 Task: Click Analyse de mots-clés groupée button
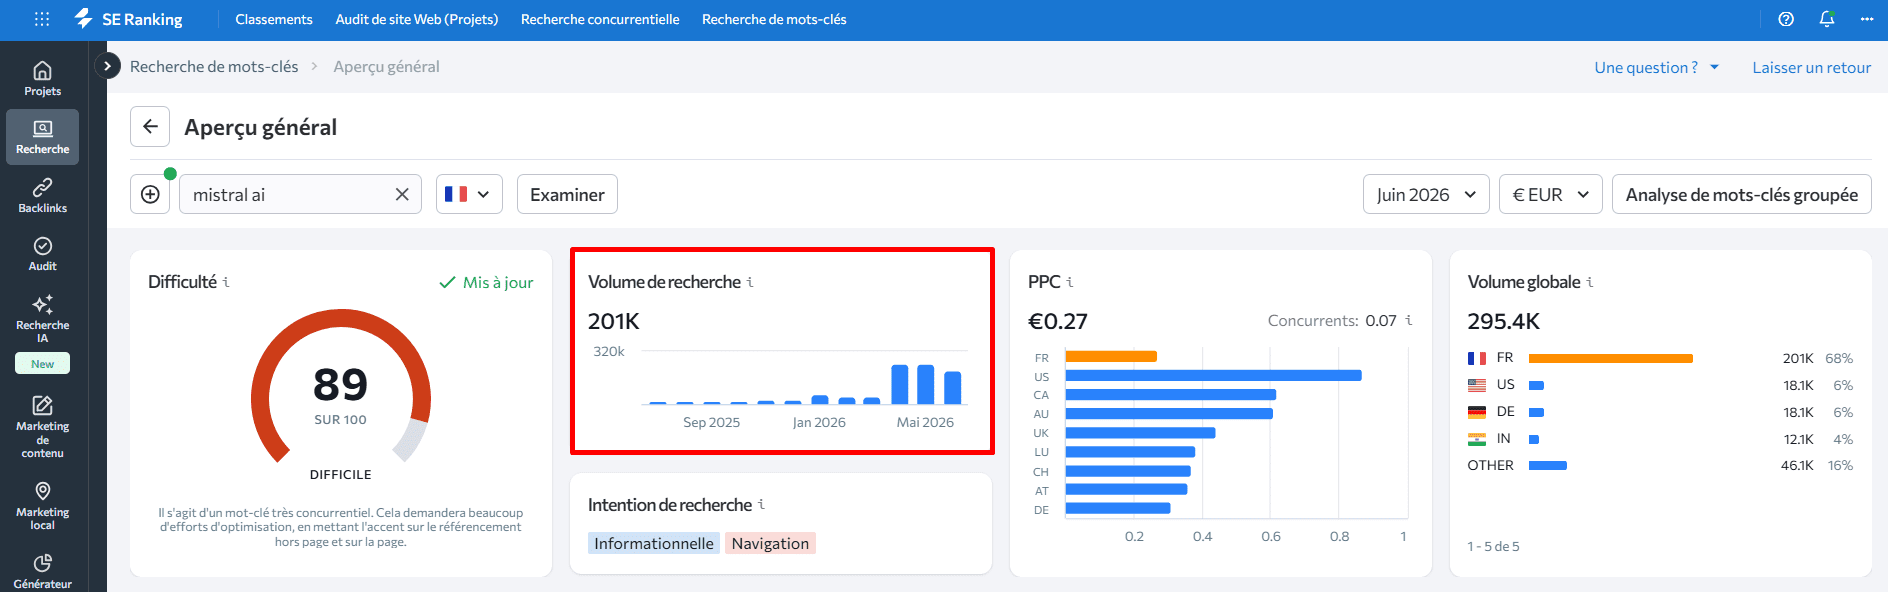1742,194
